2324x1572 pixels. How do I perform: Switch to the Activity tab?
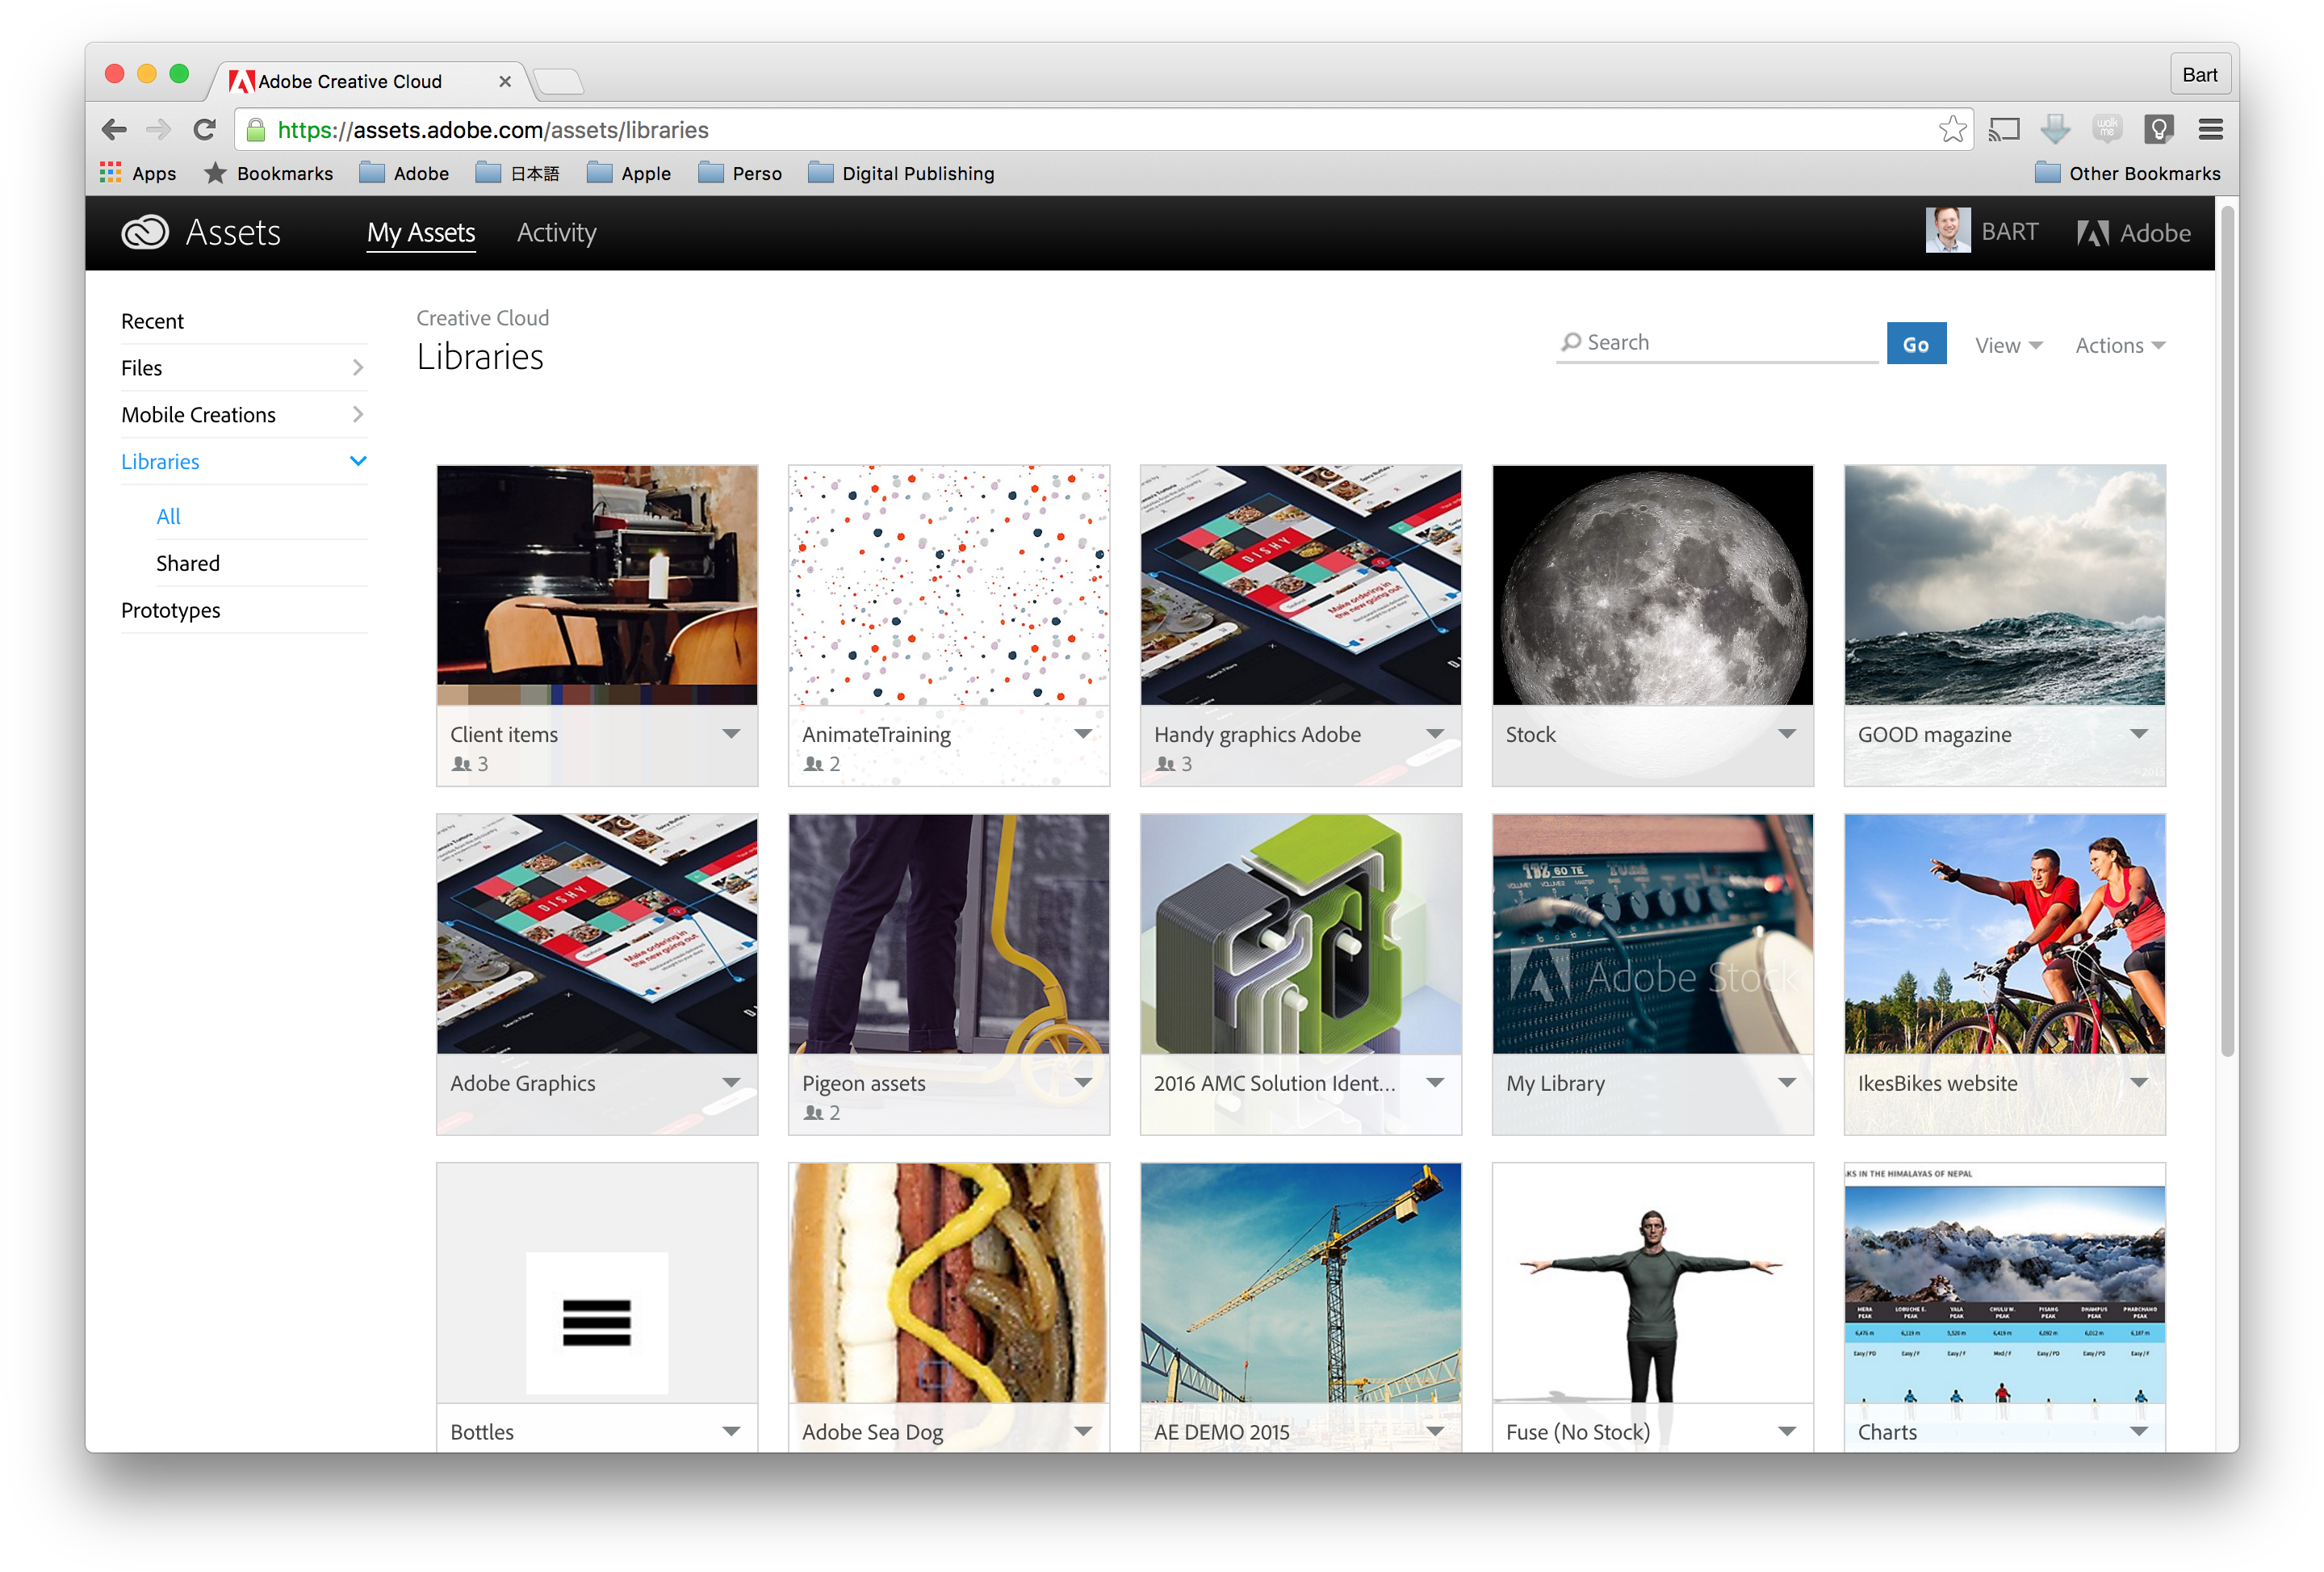[x=556, y=233]
